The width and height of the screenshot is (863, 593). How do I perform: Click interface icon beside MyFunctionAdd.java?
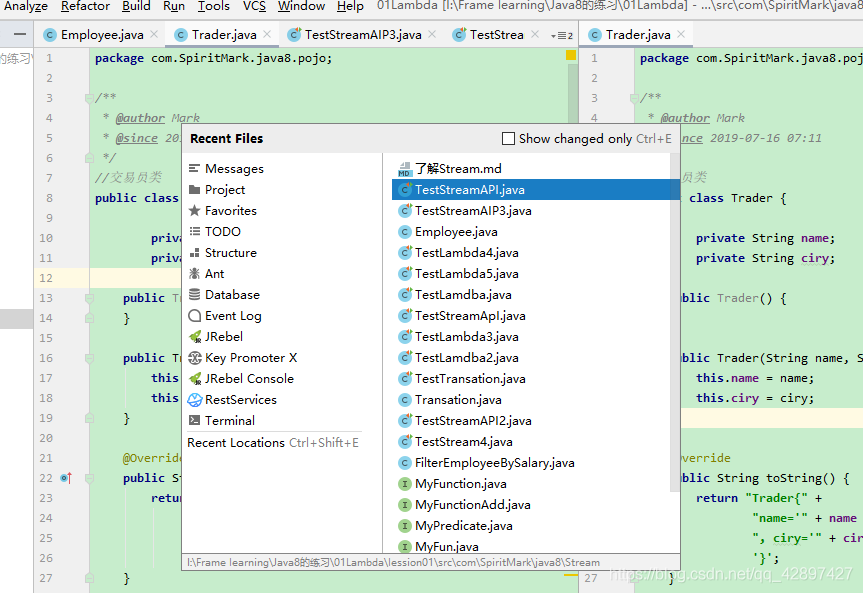tap(405, 505)
